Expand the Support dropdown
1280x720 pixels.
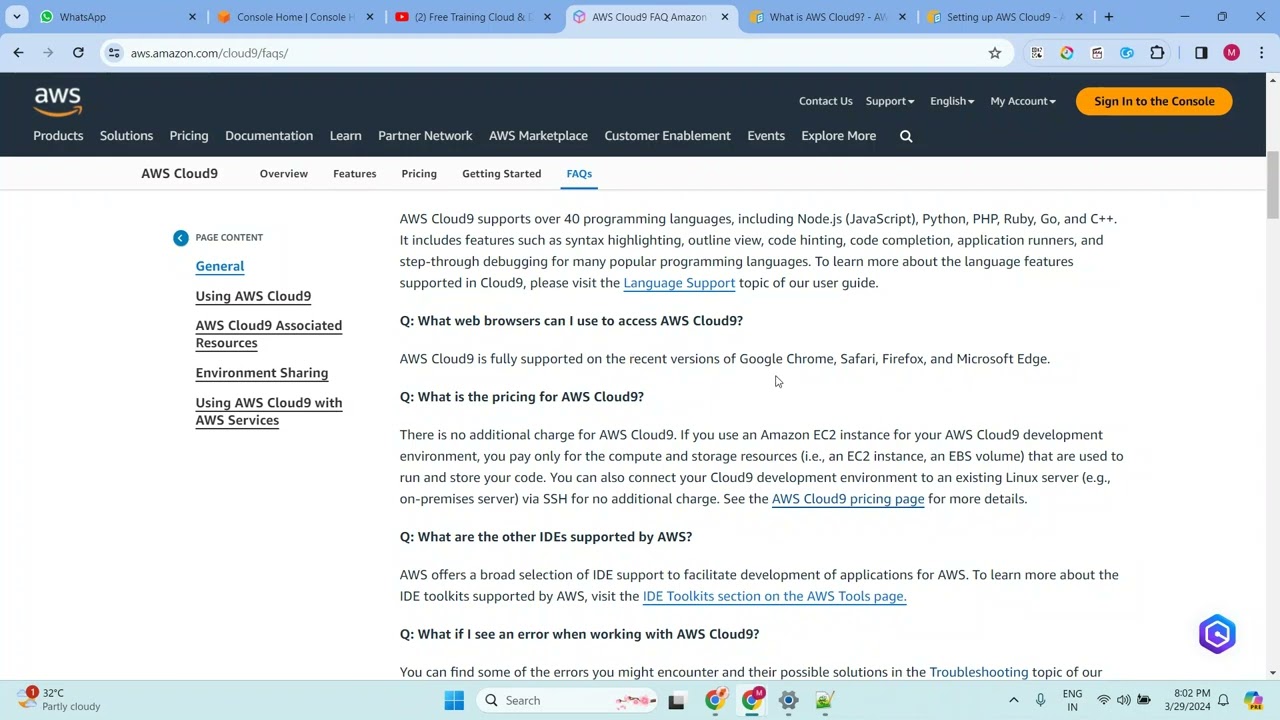(890, 101)
